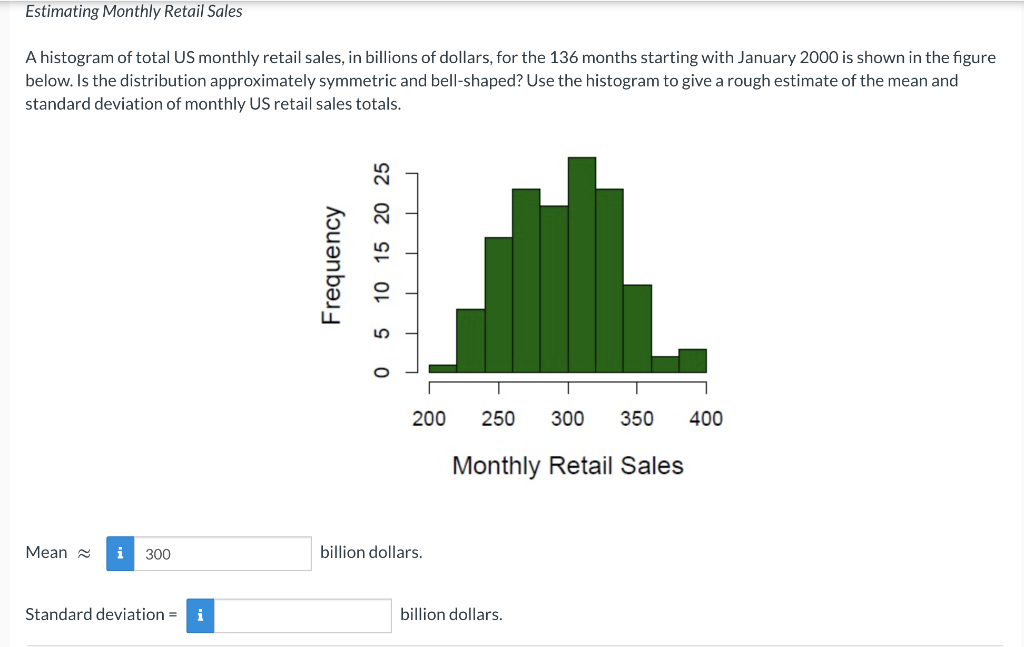Click the info icon beside Standard deviation
This screenshot has width=1024, height=647.
coord(199,615)
